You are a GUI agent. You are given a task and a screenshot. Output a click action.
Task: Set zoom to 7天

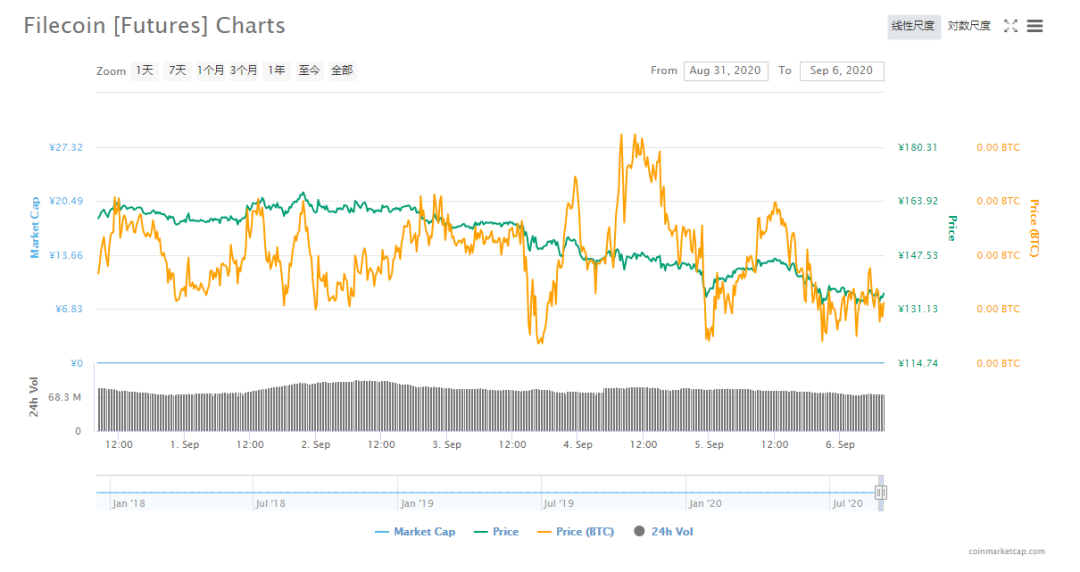pos(178,70)
